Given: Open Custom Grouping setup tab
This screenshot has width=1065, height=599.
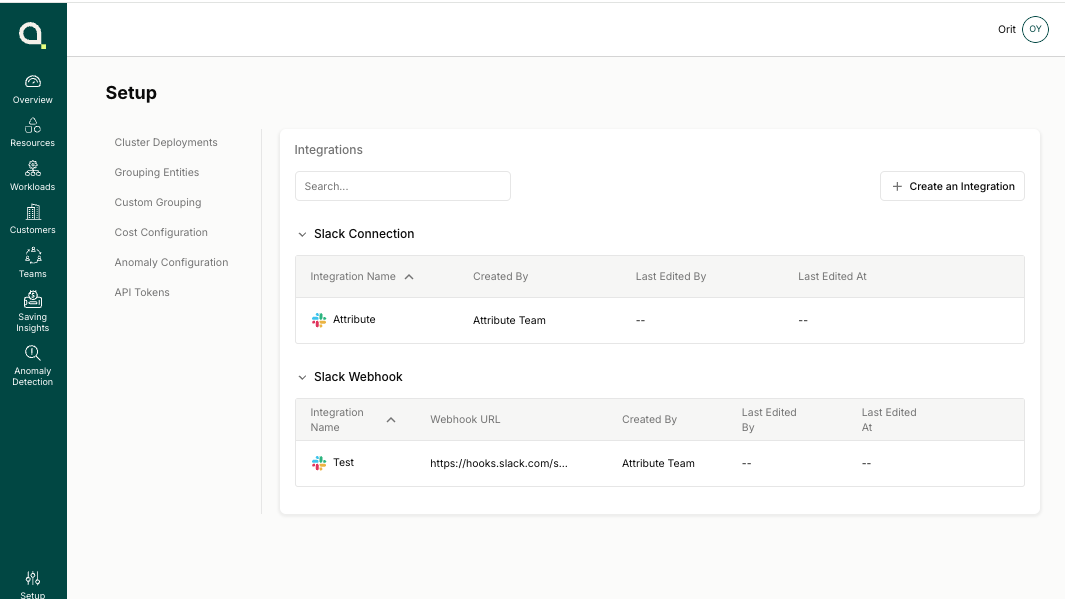Looking at the screenshot, I should pyautogui.click(x=158, y=202).
